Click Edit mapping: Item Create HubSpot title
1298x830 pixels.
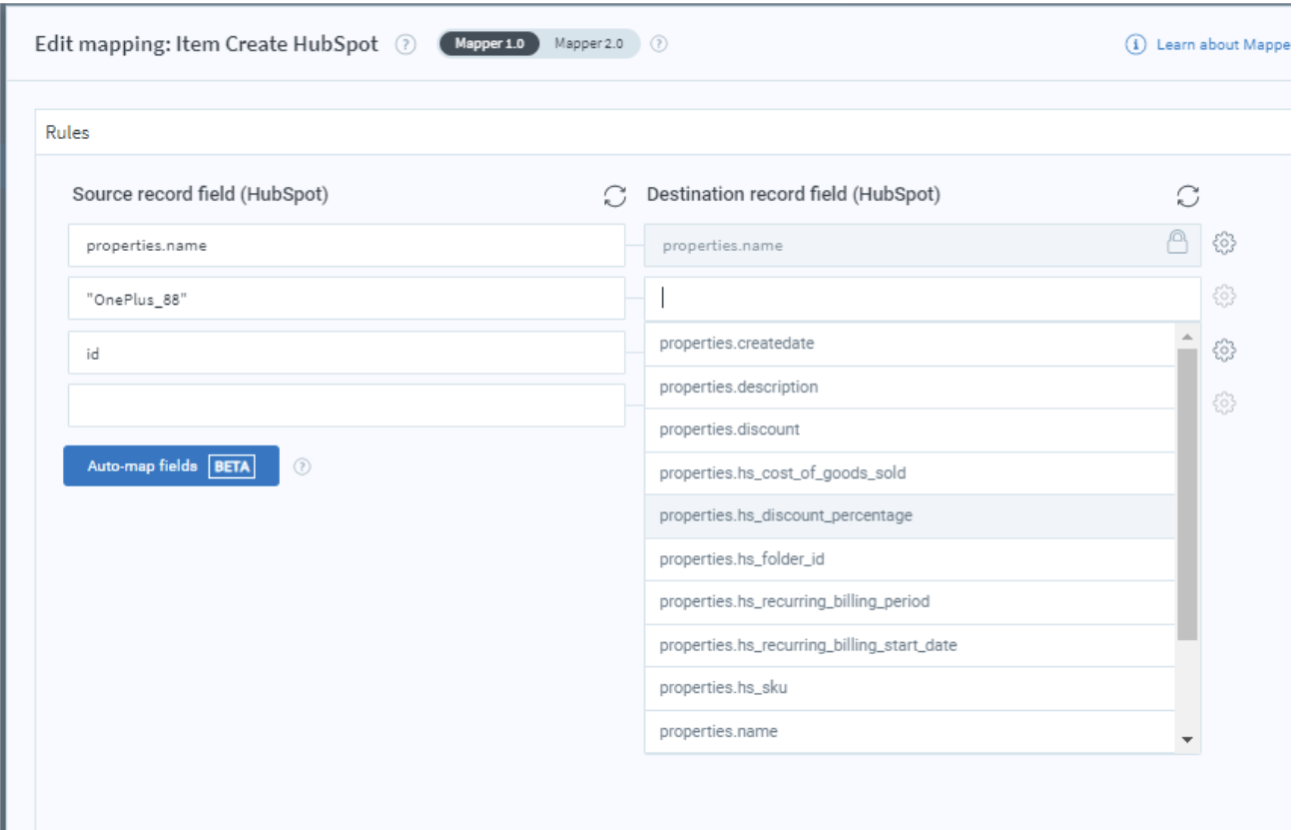(x=207, y=45)
